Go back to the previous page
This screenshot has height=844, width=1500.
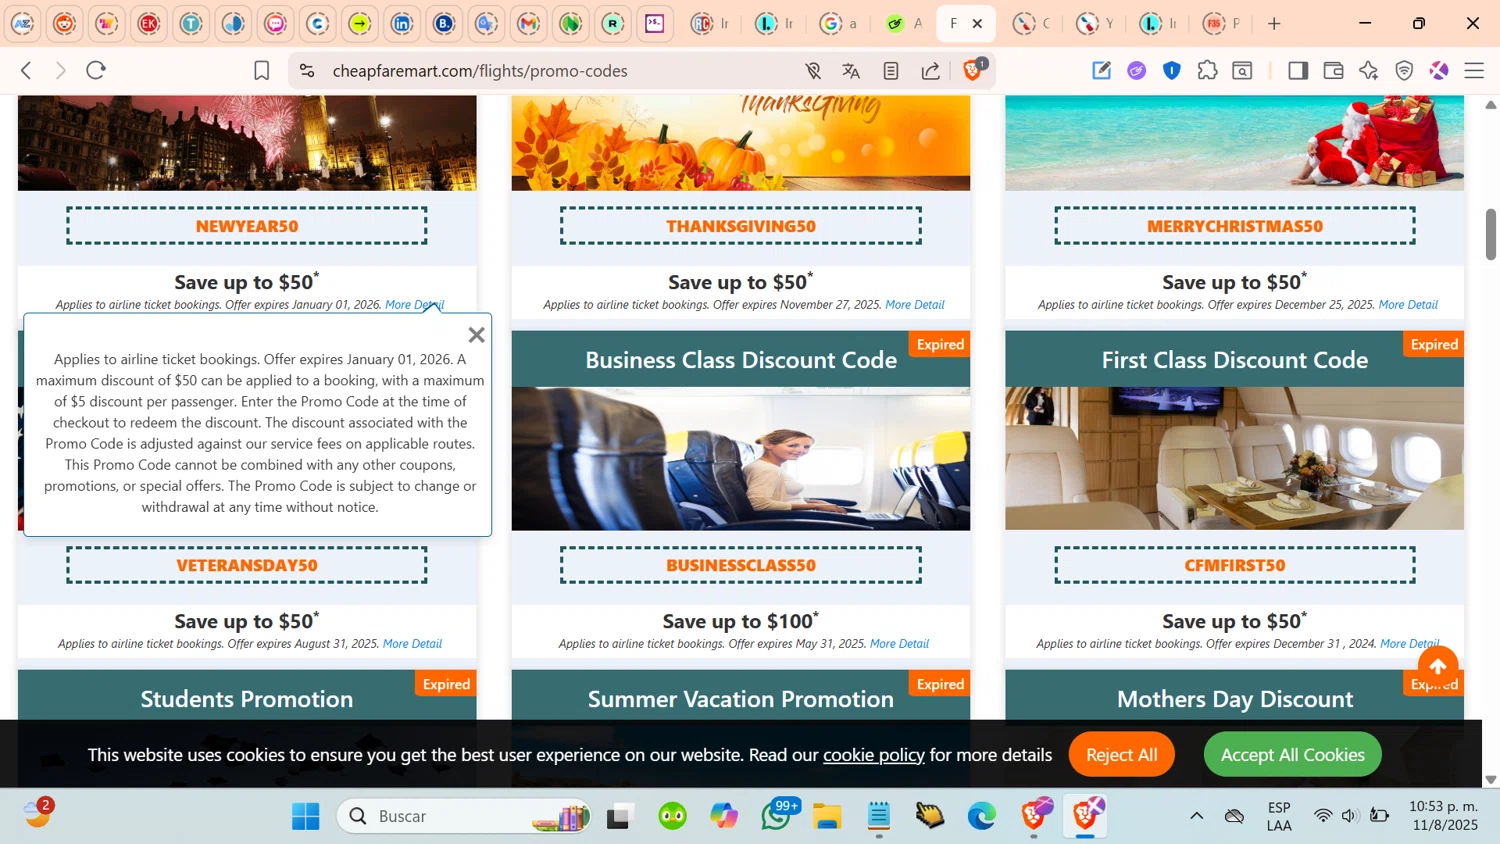(27, 70)
